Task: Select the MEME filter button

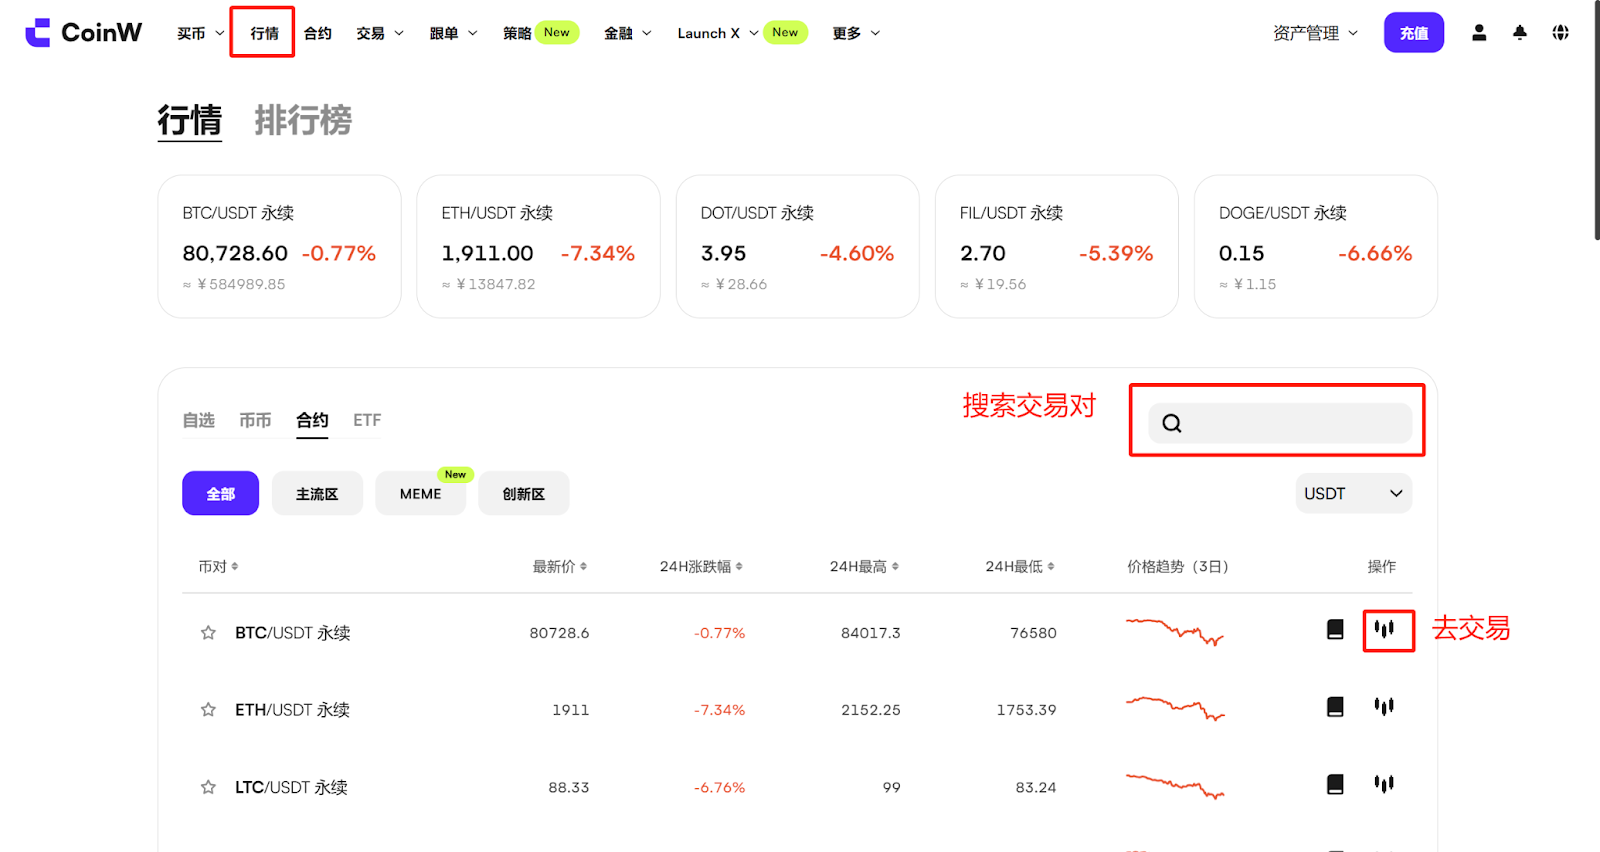Action: coord(421,494)
